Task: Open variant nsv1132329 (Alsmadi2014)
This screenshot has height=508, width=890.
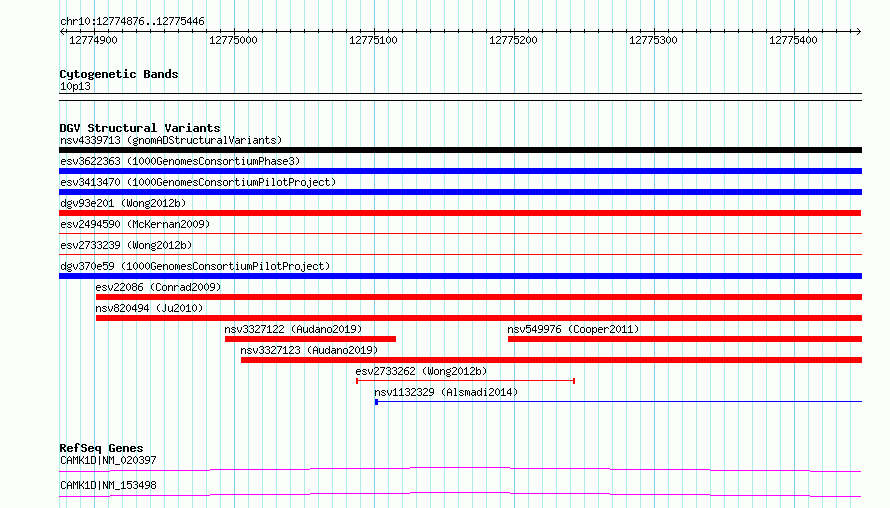Action: point(446,392)
